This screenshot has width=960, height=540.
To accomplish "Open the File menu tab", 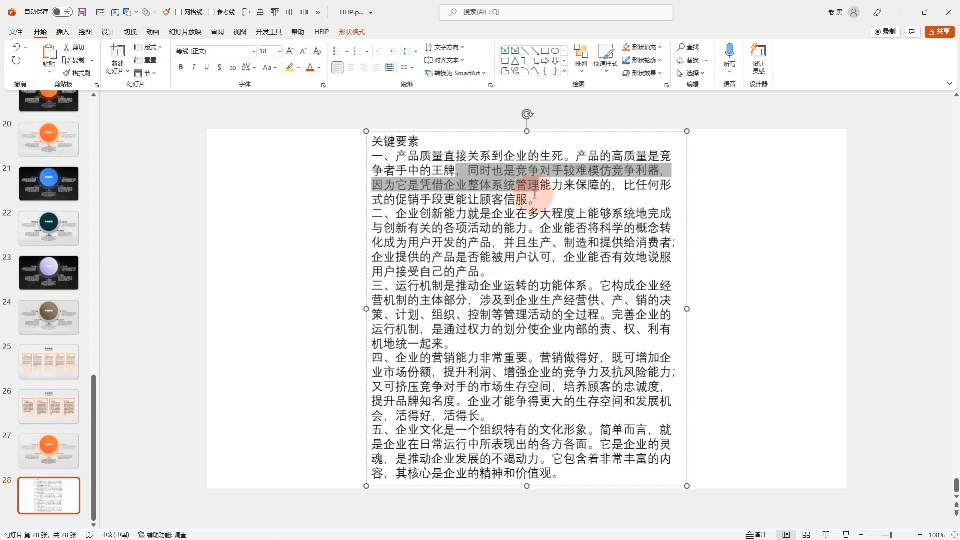I will (x=16, y=32).
